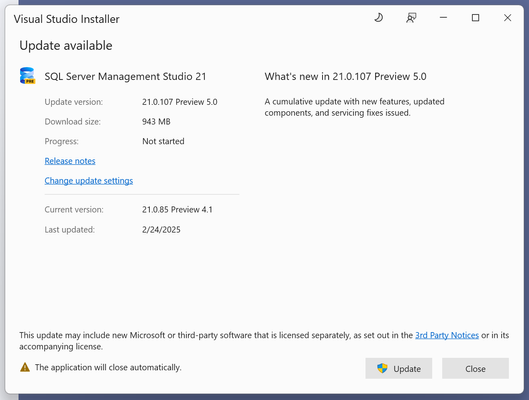Click the SQL Server Management Studio product icon
The height and width of the screenshot is (400, 529).
[x=27, y=76]
